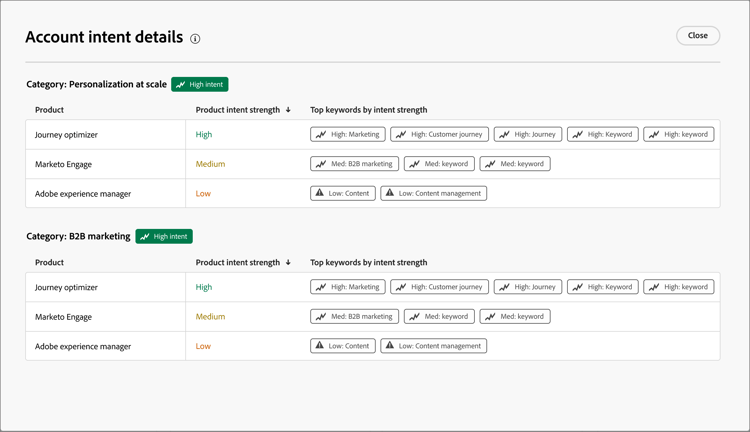The width and height of the screenshot is (750, 432).
Task: Click the Product column header in first table
Action: tap(49, 110)
